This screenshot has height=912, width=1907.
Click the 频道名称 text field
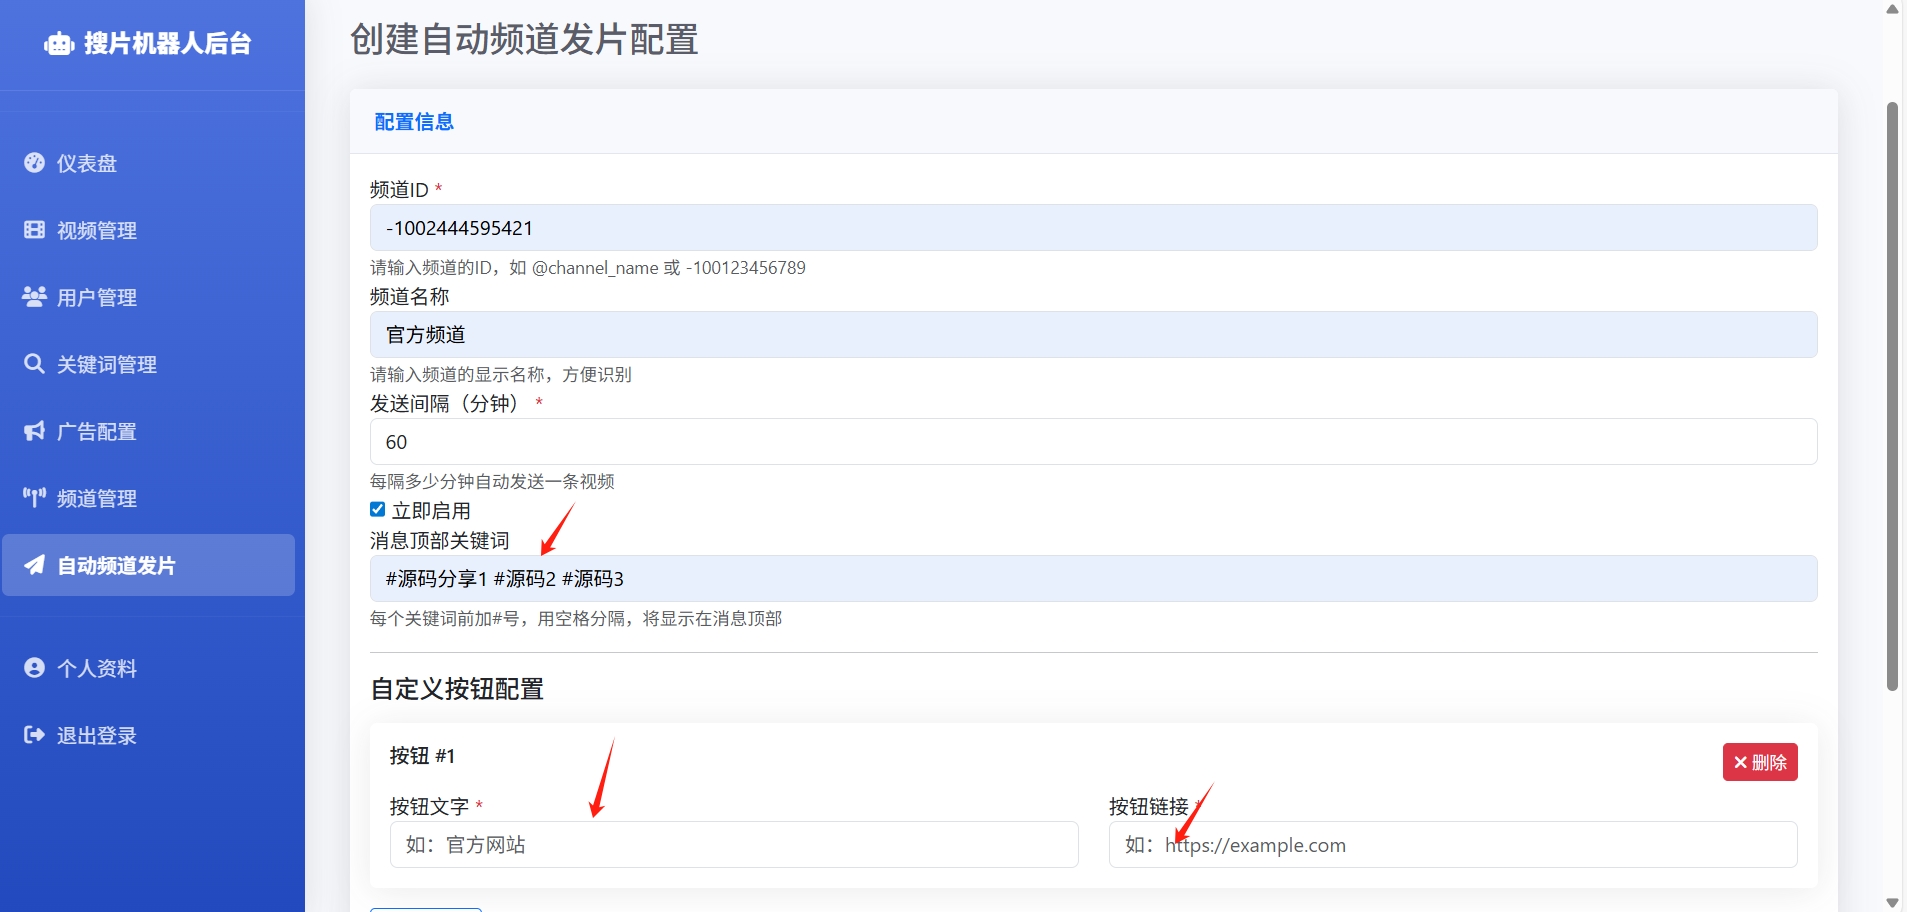(1092, 335)
